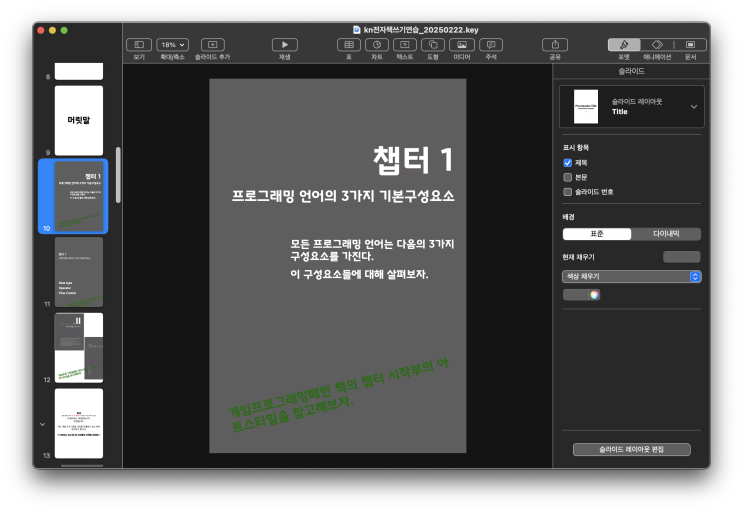The image size is (743, 512).
Task: Collapse the slide group chevron near slide 13
Action: (x=43, y=424)
